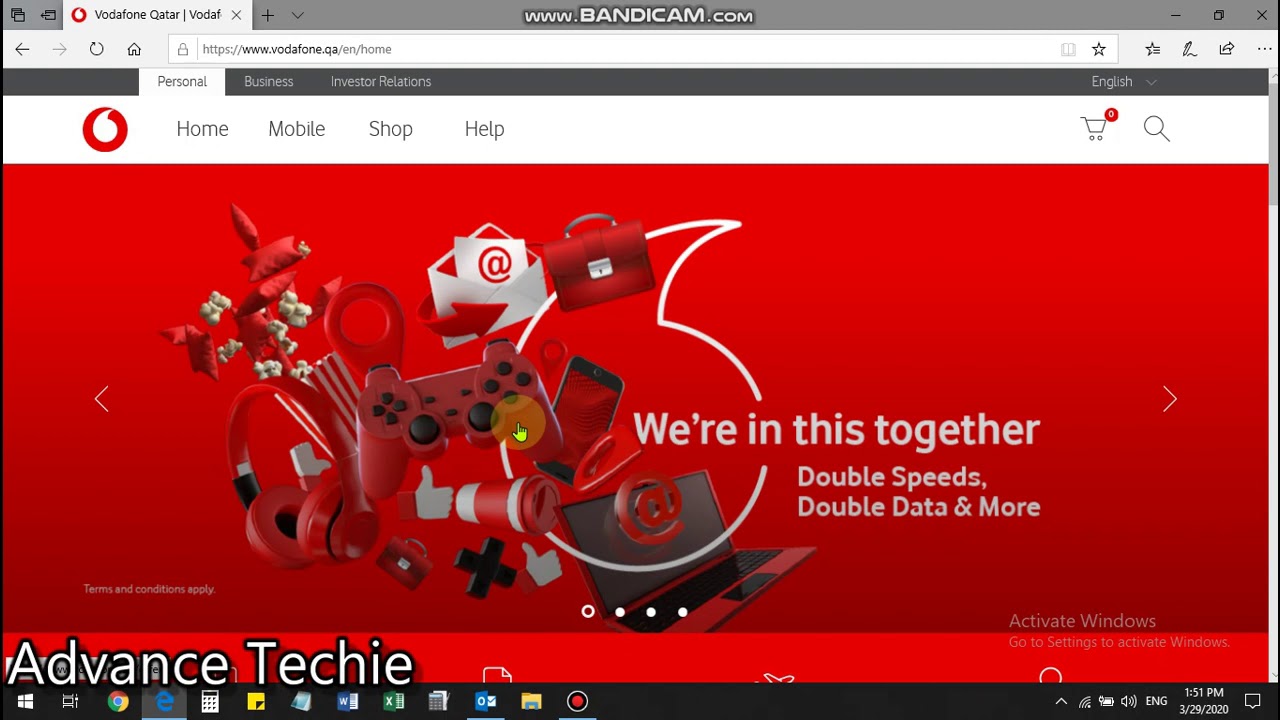The height and width of the screenshot is (720, 1280).
Task: Click the site lock icon
Action: coord(182,49)
